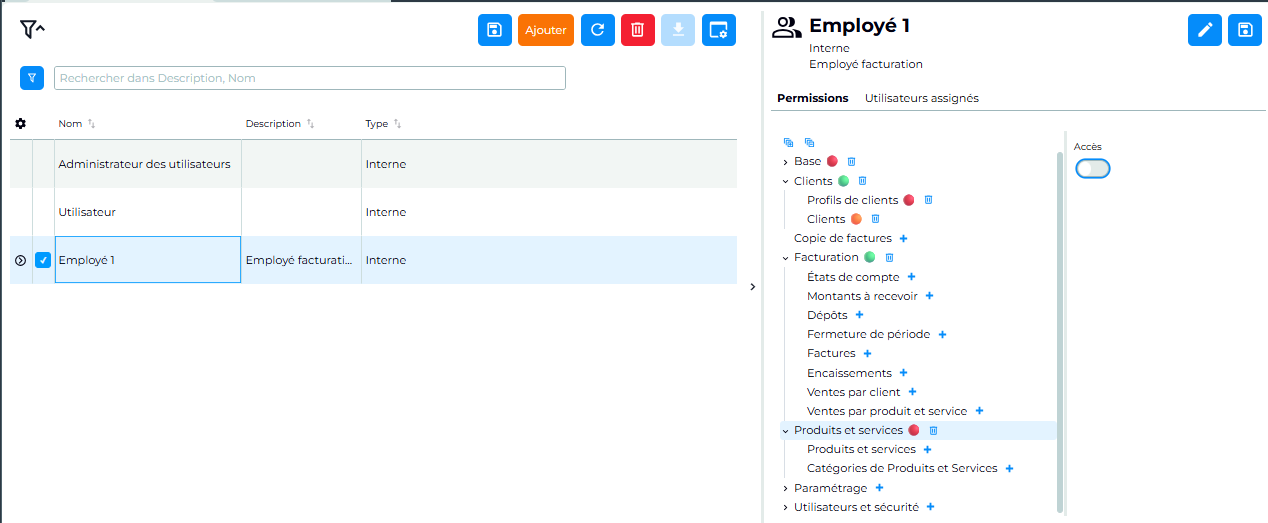Click the red trash delete button
The width and height of the screenshot is (1268, 523).
[x=638, y=30]
